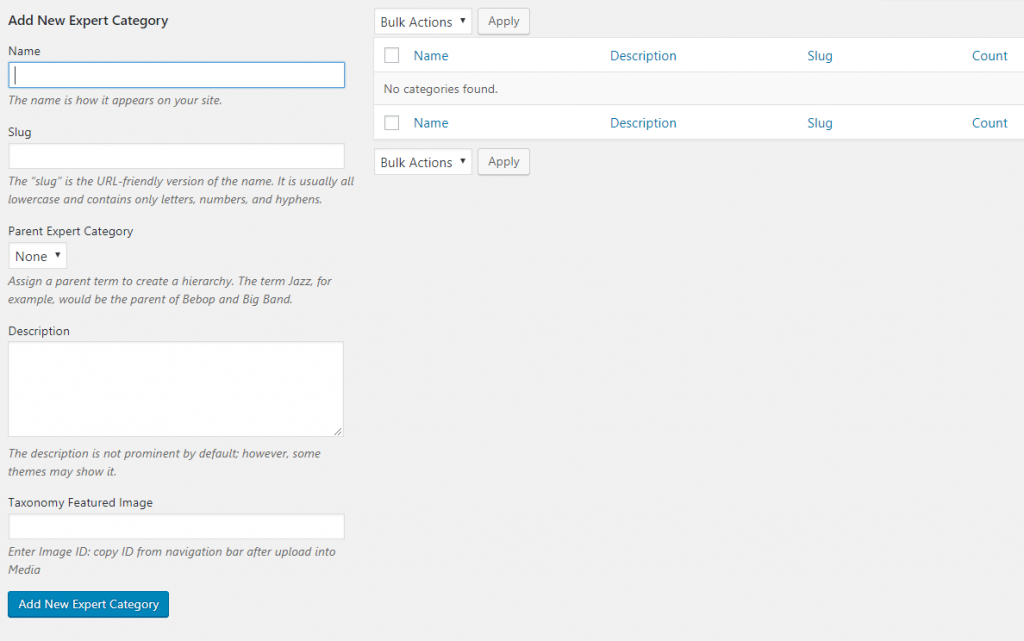Screen dimensions: 1024x641
Task: Expand the top Bulk Actions dropdown
Action: (423, 22)
